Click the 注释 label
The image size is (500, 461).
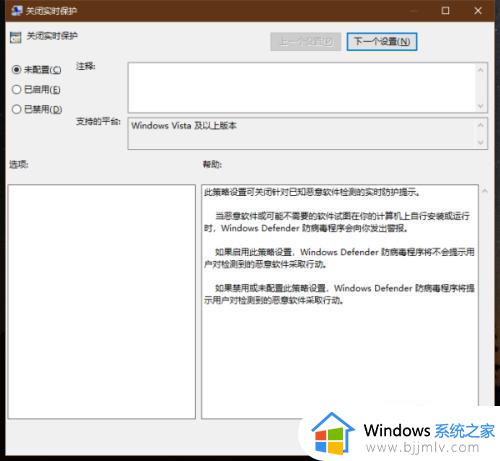point(86,66)
